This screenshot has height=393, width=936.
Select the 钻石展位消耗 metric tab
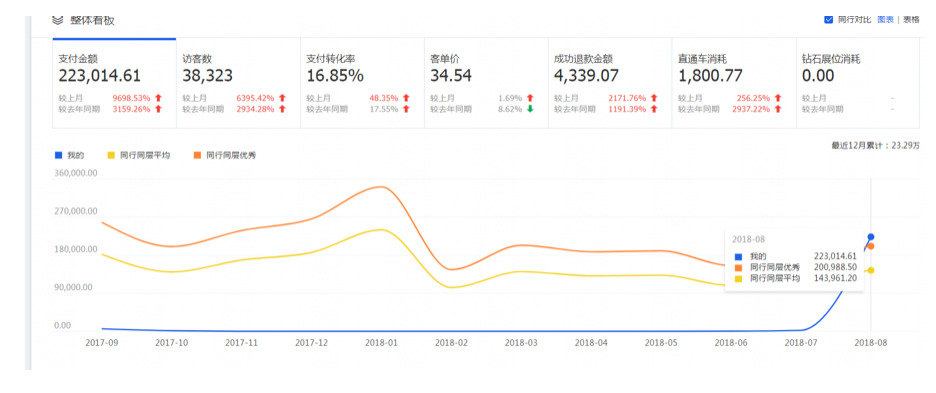[858, 83]
